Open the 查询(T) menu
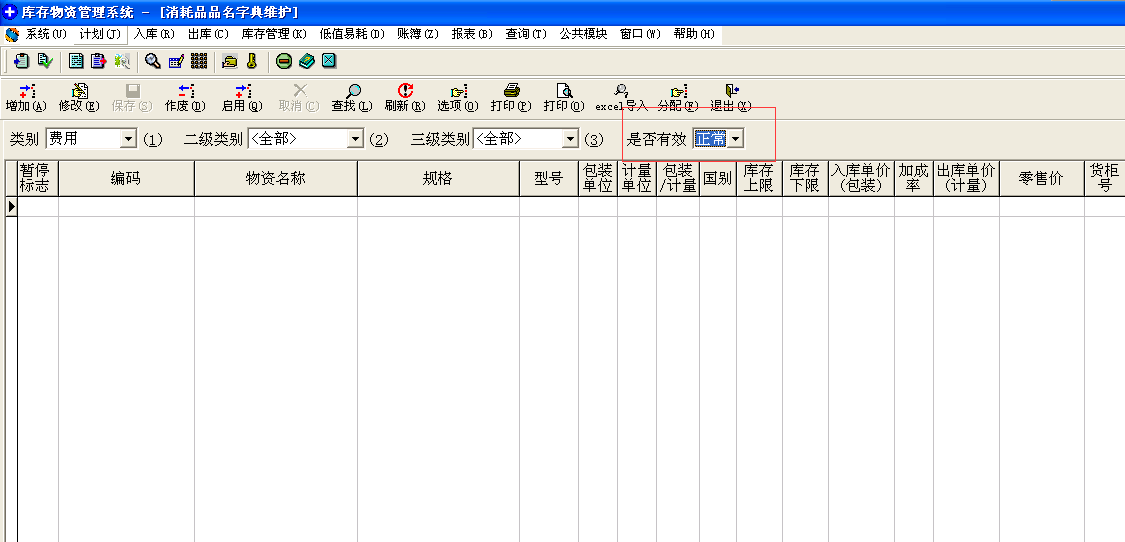 coord(526,34)
